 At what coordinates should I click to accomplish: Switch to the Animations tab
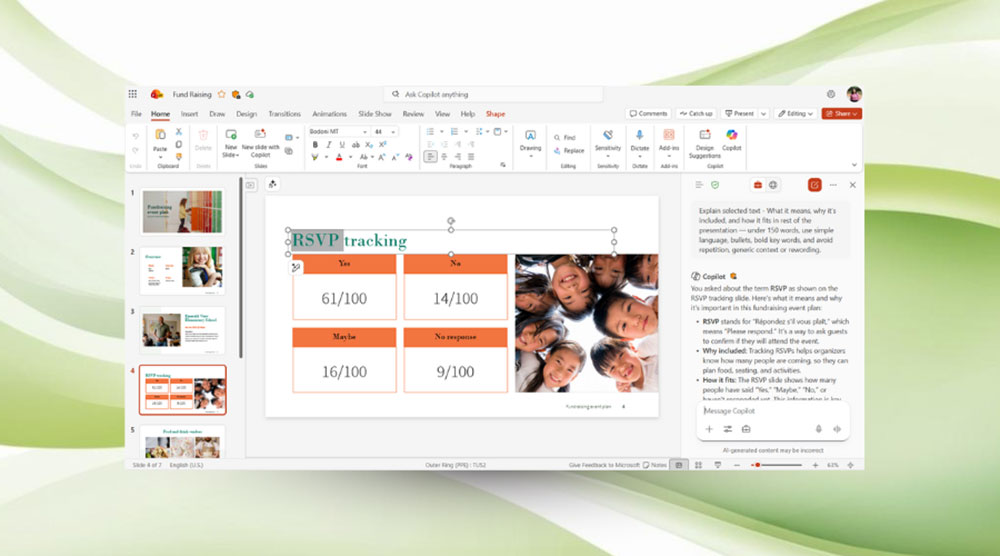(x=329, y=114)
